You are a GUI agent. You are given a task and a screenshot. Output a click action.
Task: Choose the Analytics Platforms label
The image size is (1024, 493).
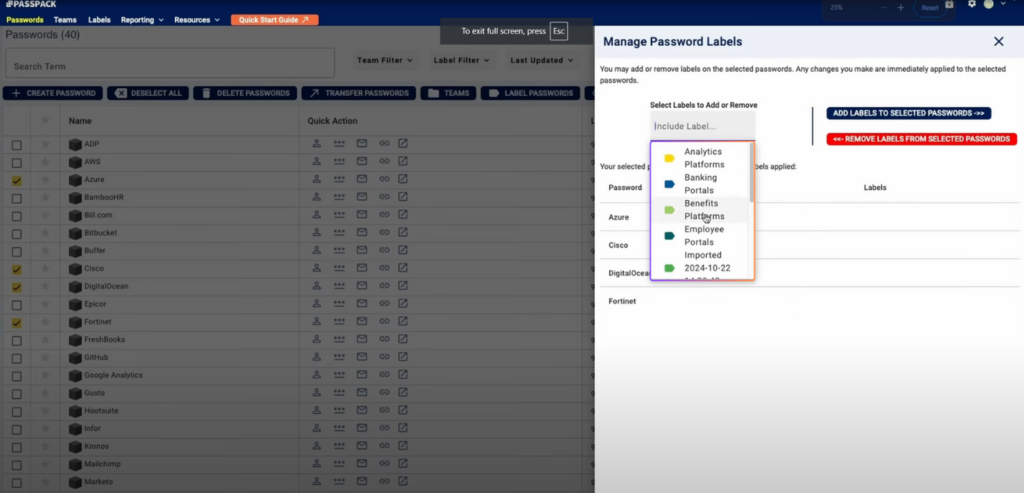click(700, 158)
